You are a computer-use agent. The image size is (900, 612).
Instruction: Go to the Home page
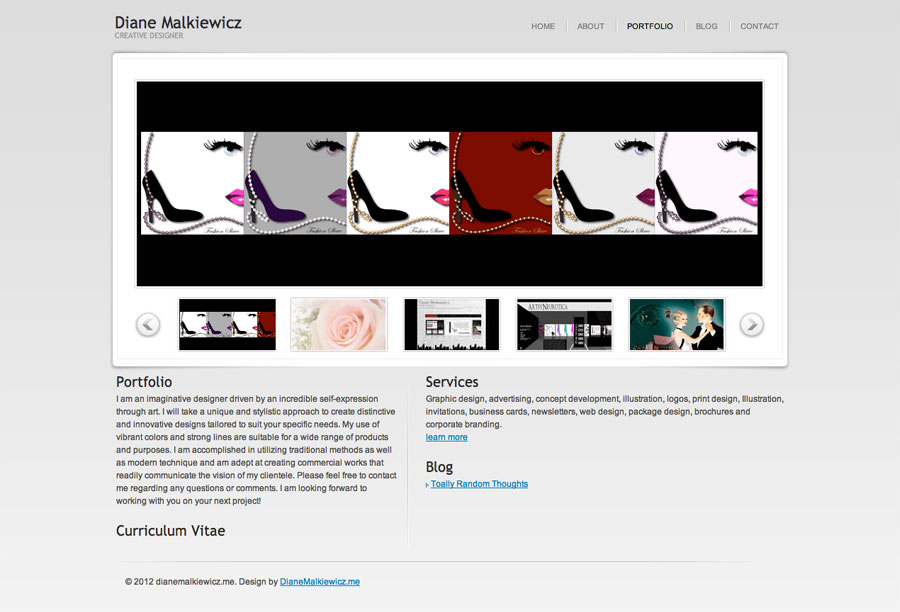click(x=543, y=27)
